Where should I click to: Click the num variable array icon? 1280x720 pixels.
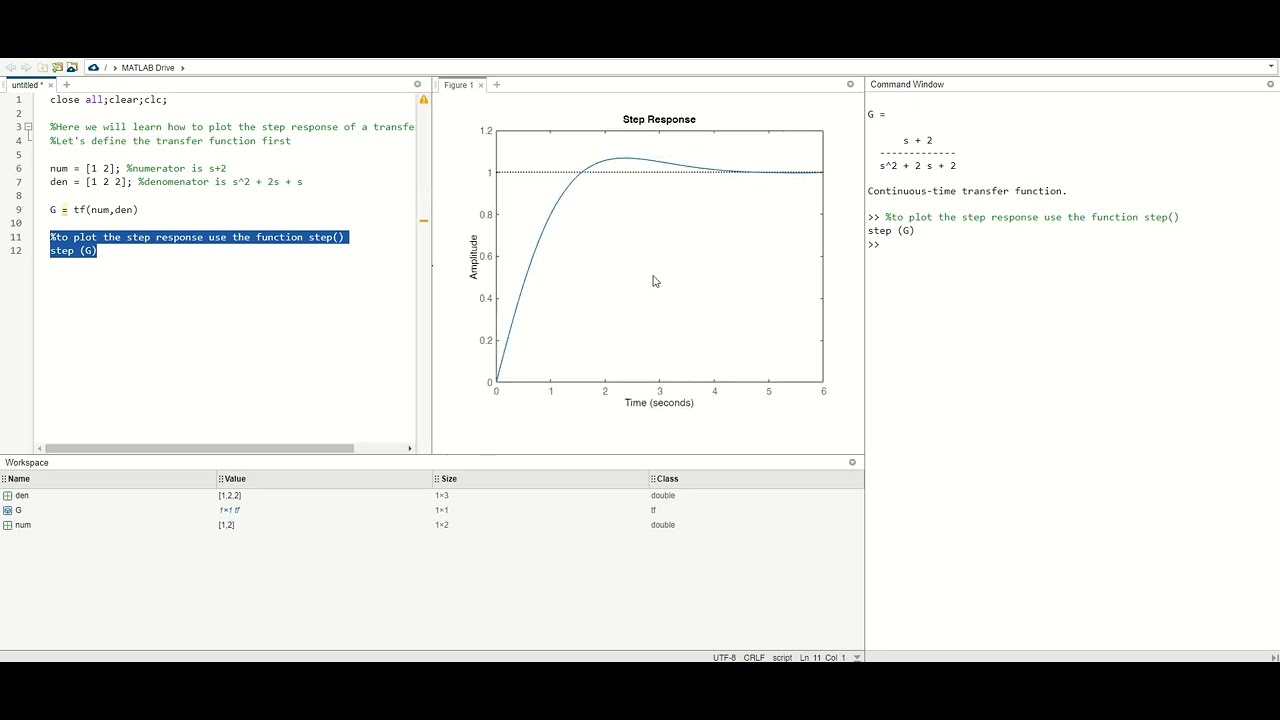pos(8,525)
